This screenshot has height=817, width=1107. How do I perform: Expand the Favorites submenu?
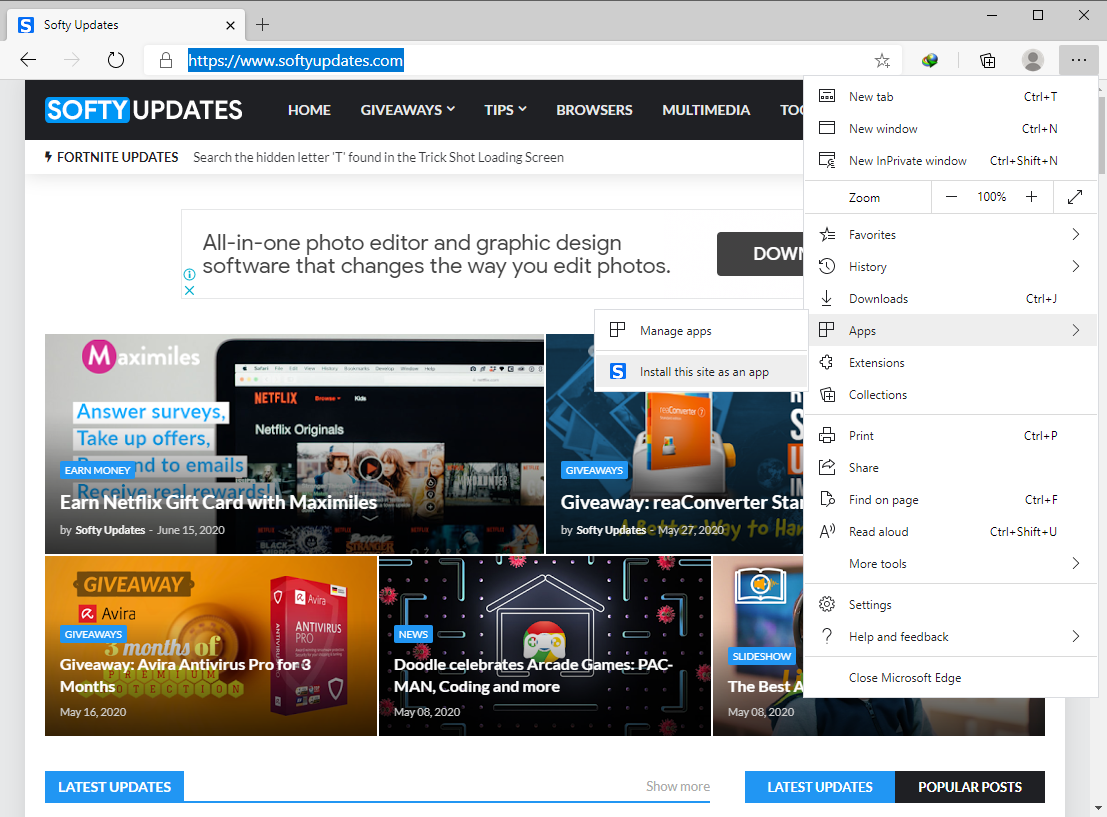pos(950,234)
